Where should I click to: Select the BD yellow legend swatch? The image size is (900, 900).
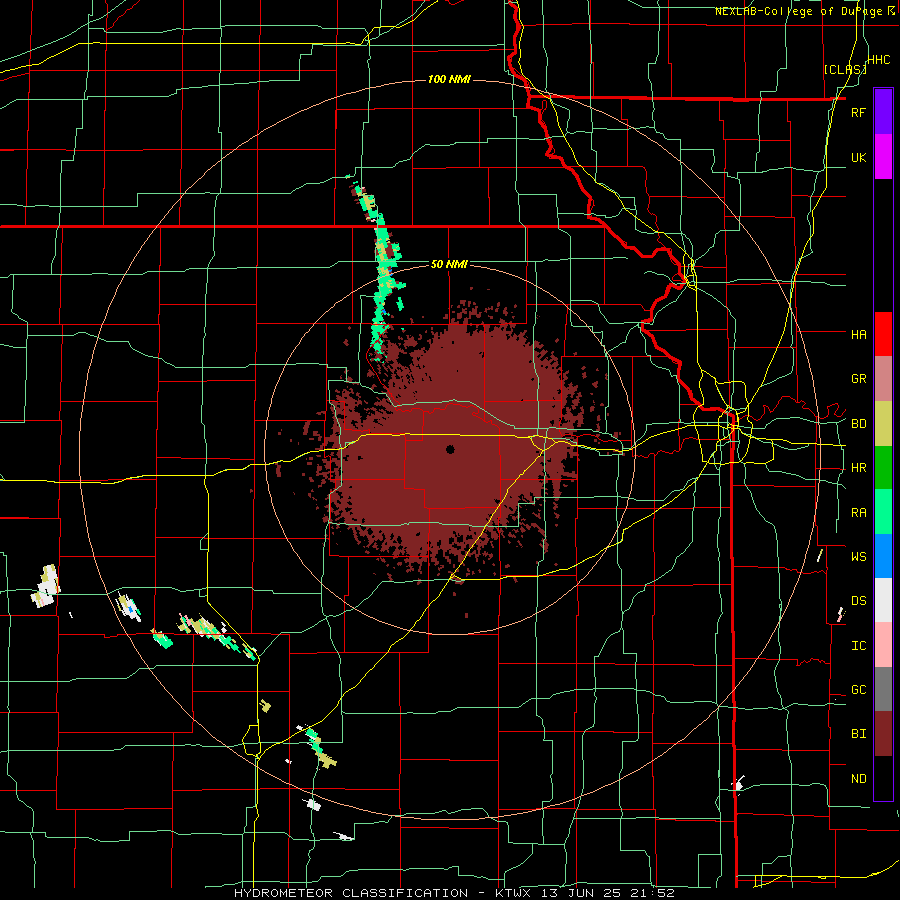coord(883,423)
